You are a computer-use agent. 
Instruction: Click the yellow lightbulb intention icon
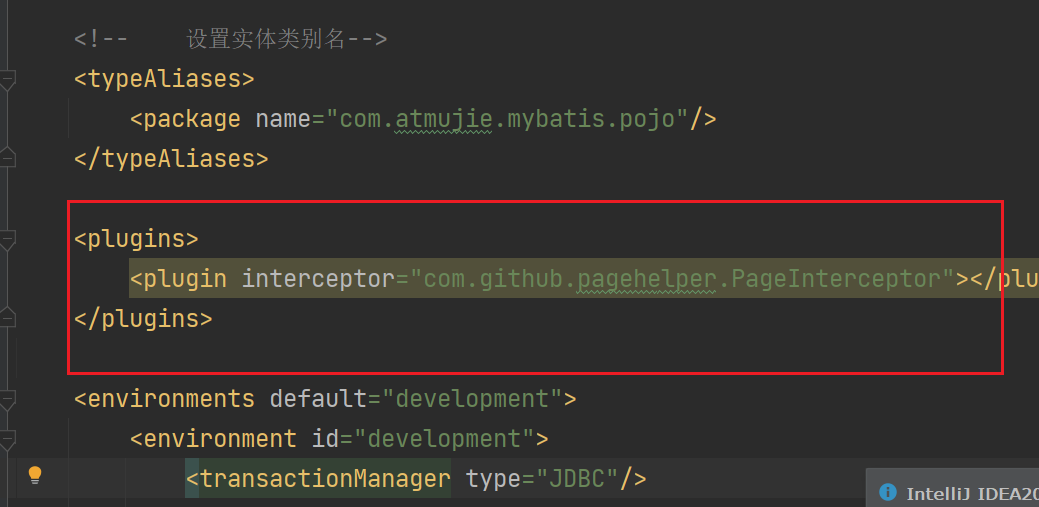point(35,475)
